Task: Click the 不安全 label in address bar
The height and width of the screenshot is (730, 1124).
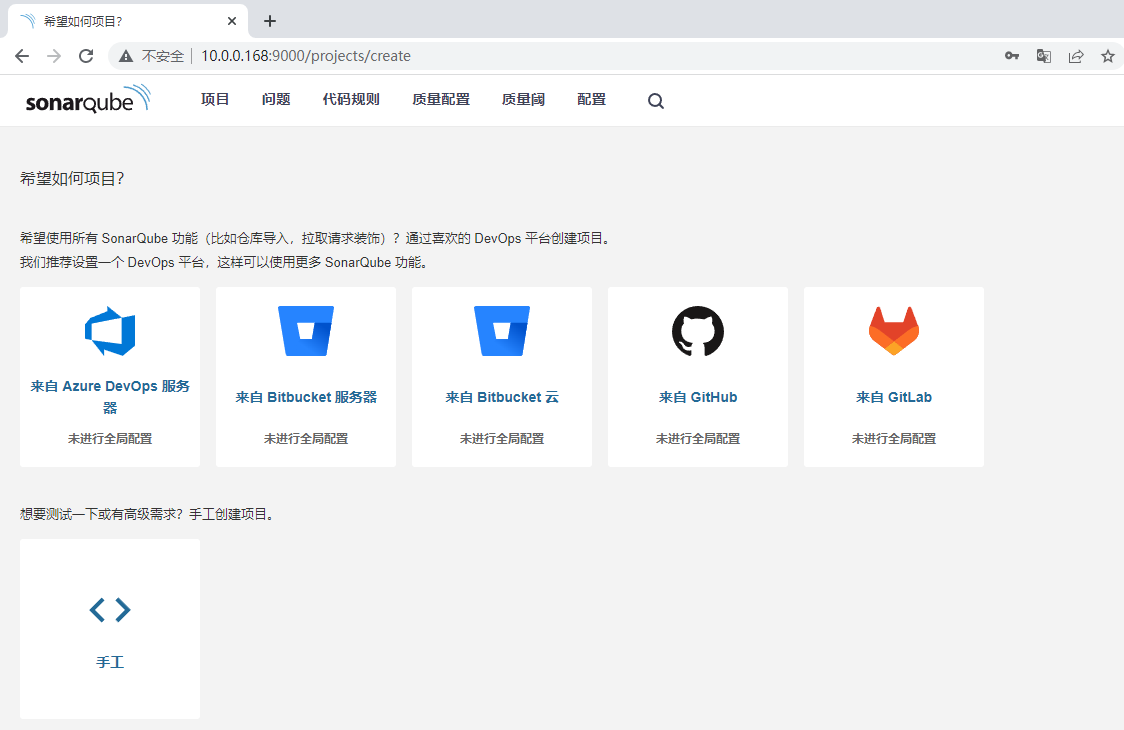Action: click(x=163, y=56)
